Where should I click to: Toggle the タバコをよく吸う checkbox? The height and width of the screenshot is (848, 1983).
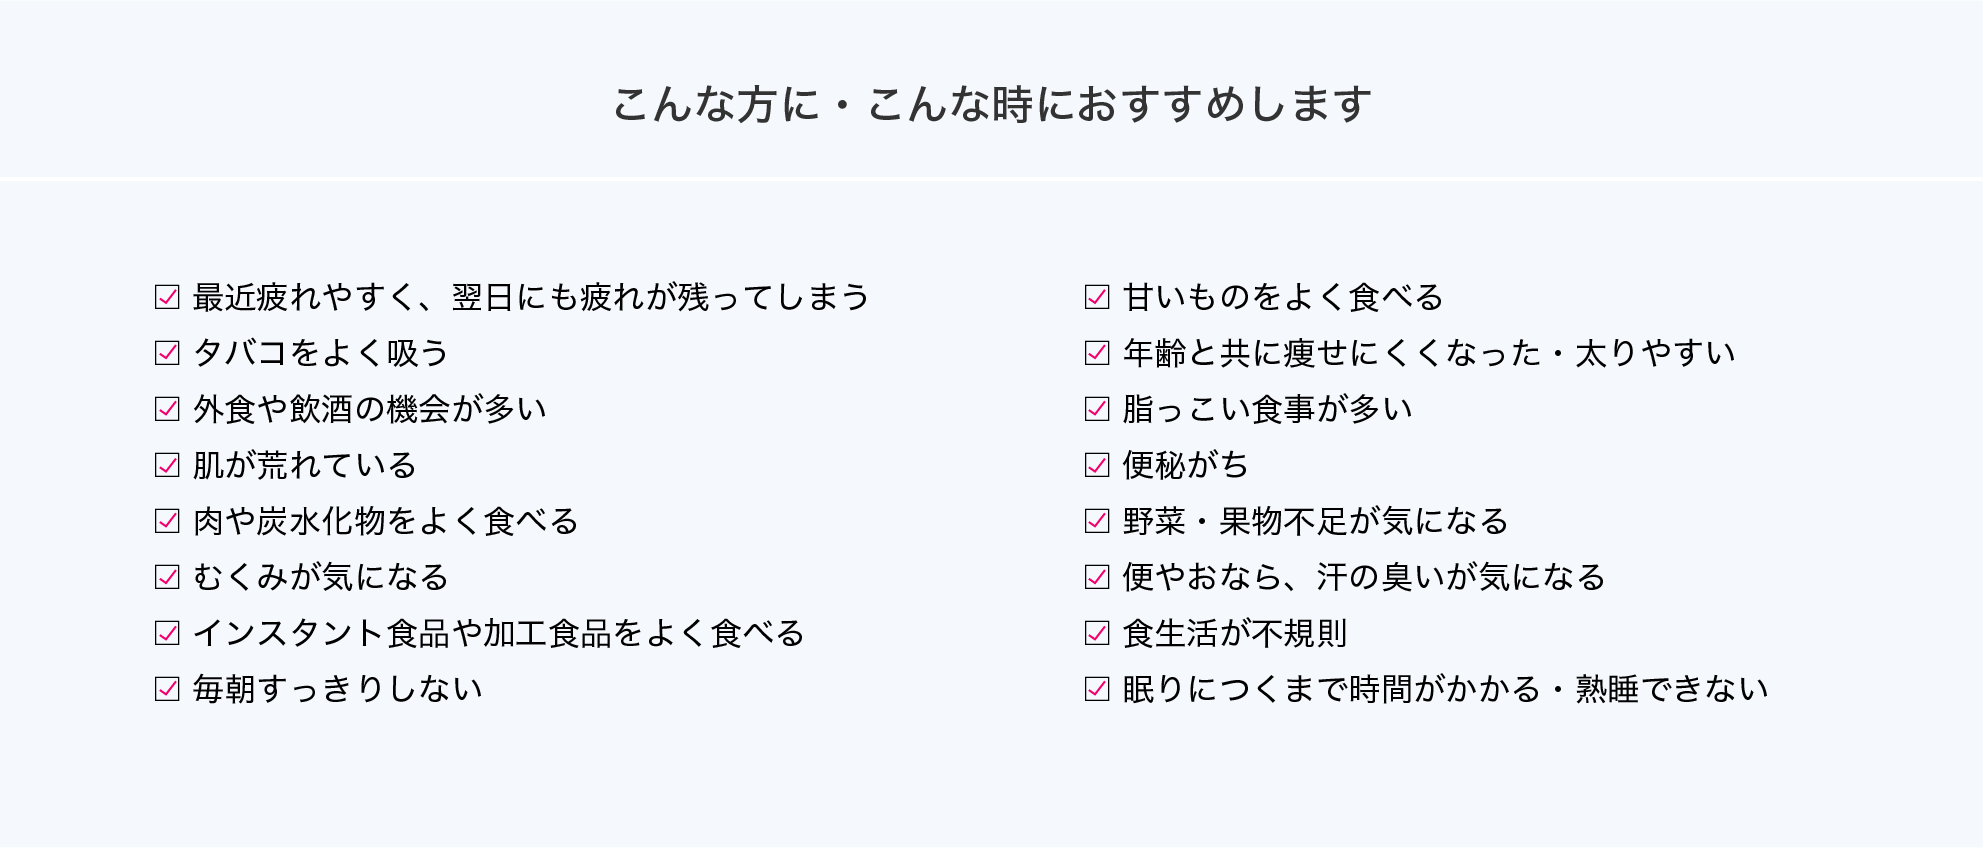tap(167, 353)
